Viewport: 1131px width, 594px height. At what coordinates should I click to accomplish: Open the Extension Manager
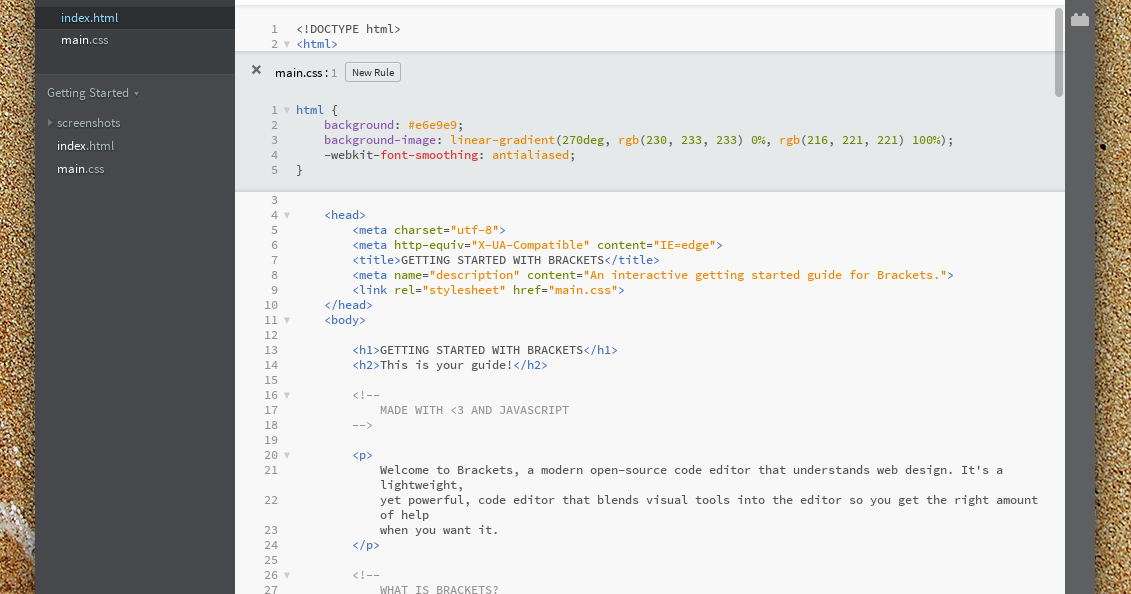click(x=1079, y=18)
